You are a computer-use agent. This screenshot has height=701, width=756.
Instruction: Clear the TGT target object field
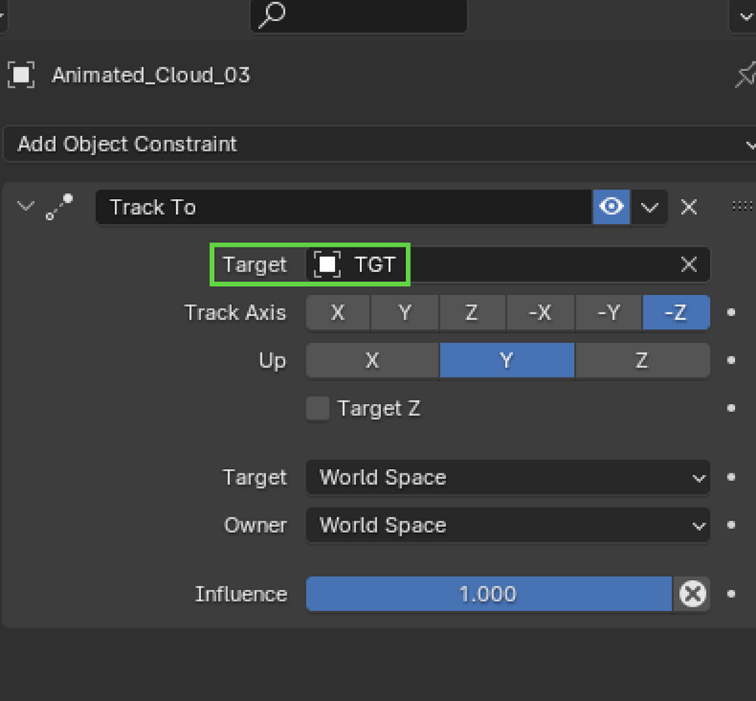689,264
